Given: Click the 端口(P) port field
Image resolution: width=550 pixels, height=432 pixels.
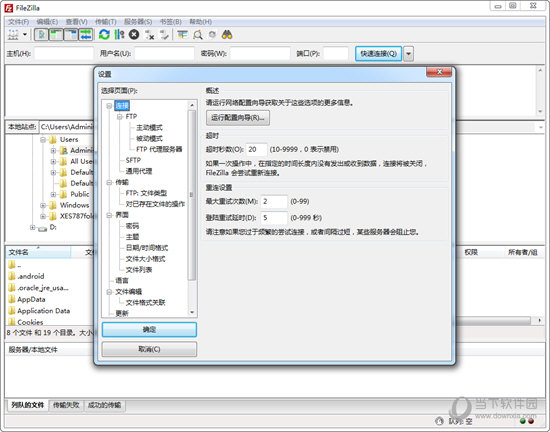Looking at the screenshot, I should coord(336,54).
